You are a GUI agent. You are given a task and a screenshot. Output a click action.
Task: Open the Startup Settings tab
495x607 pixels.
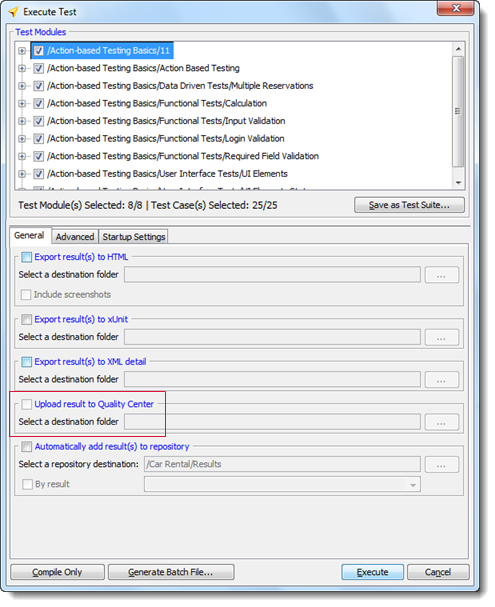(x=134, y=237)
